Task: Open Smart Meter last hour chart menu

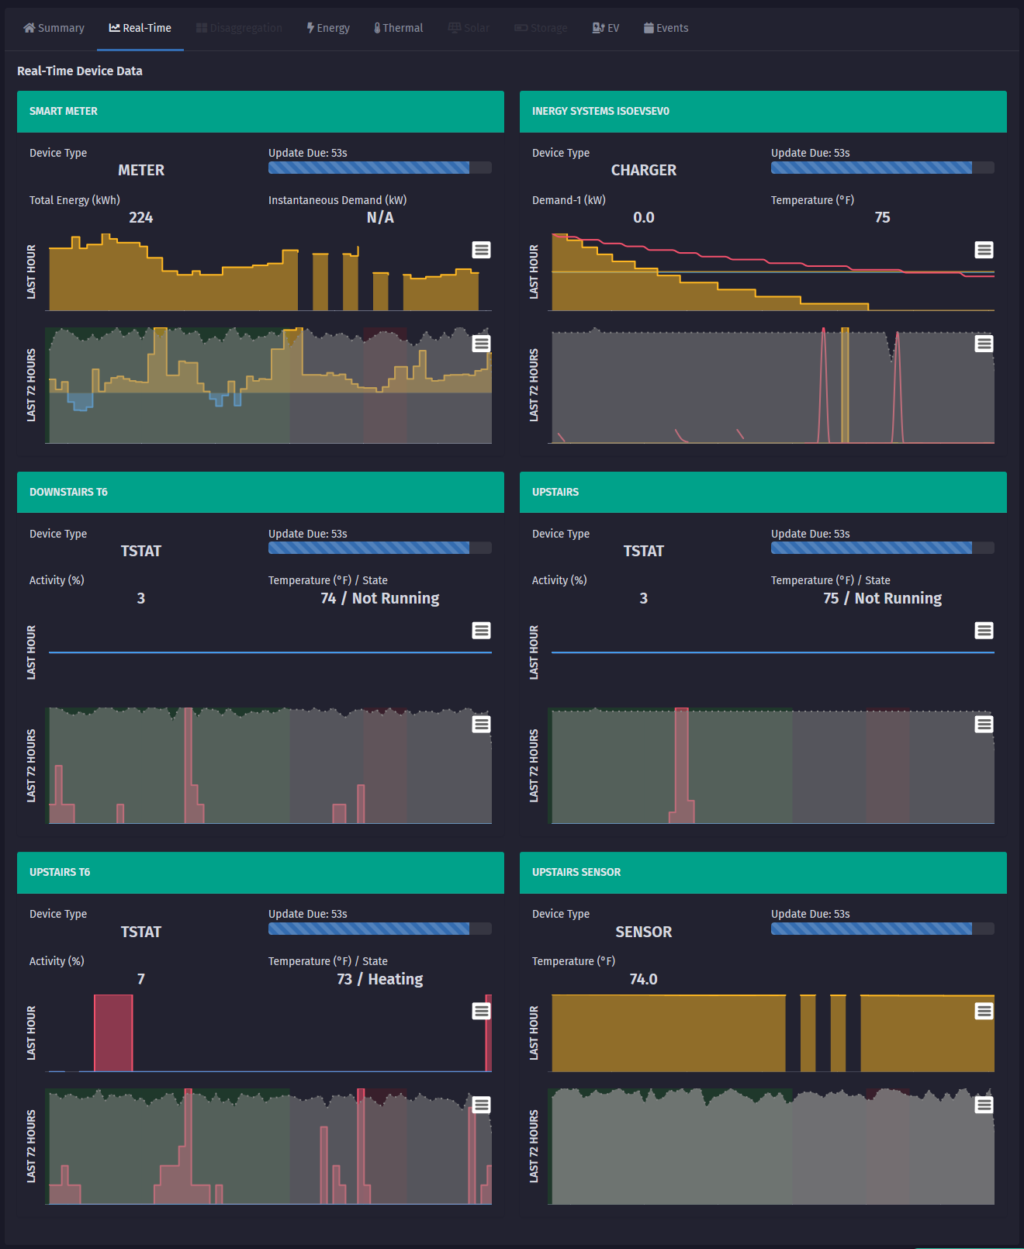Action: point(481,250)
